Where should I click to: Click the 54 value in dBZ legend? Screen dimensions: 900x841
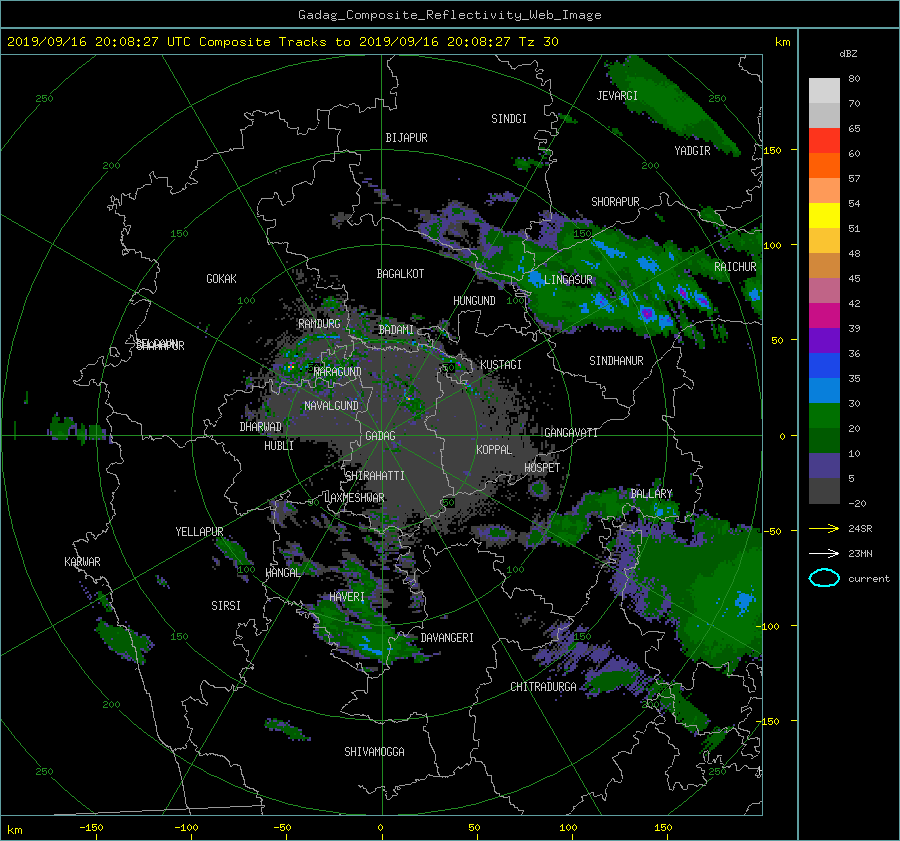pyautogui.click(x=854, y=203)
